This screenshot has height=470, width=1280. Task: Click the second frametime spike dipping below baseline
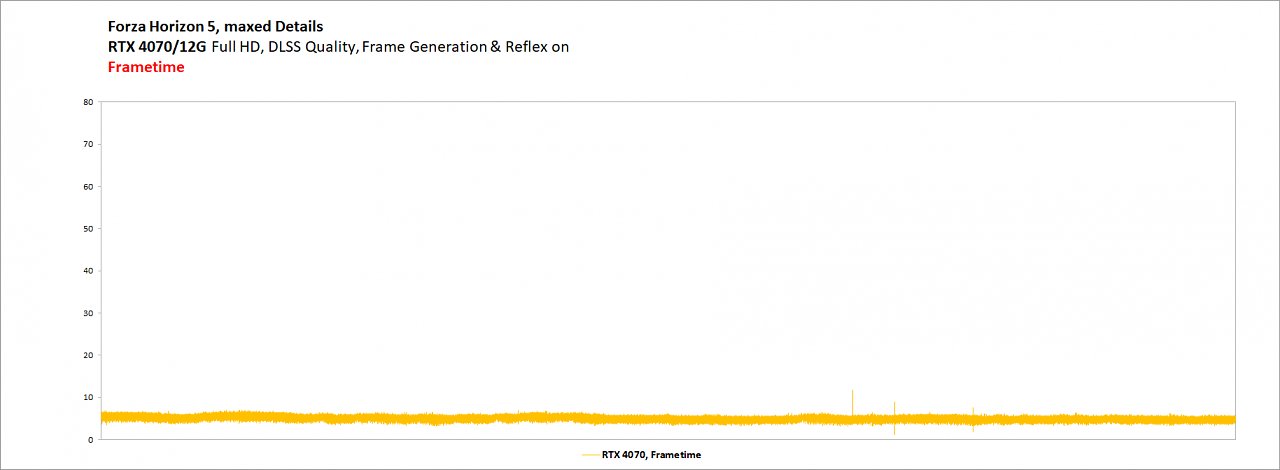894,418
